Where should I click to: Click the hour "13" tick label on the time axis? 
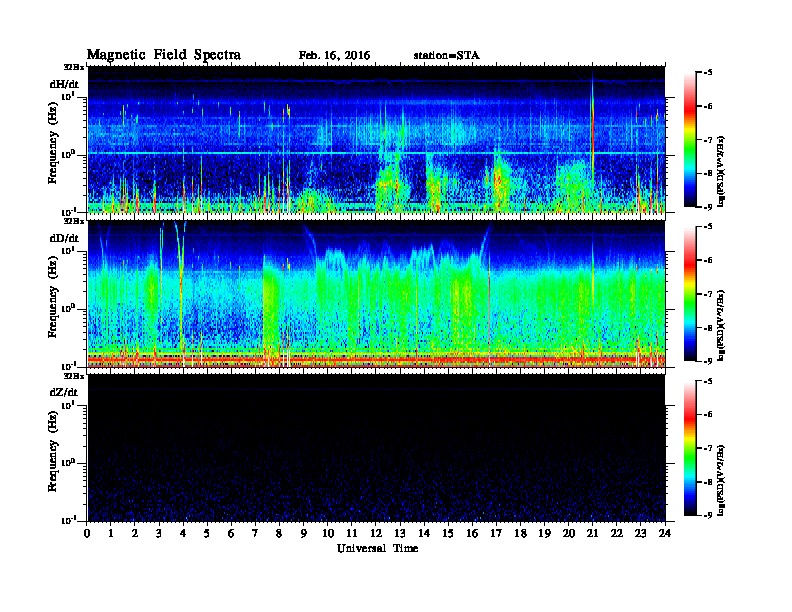click(x=400, y=533)
